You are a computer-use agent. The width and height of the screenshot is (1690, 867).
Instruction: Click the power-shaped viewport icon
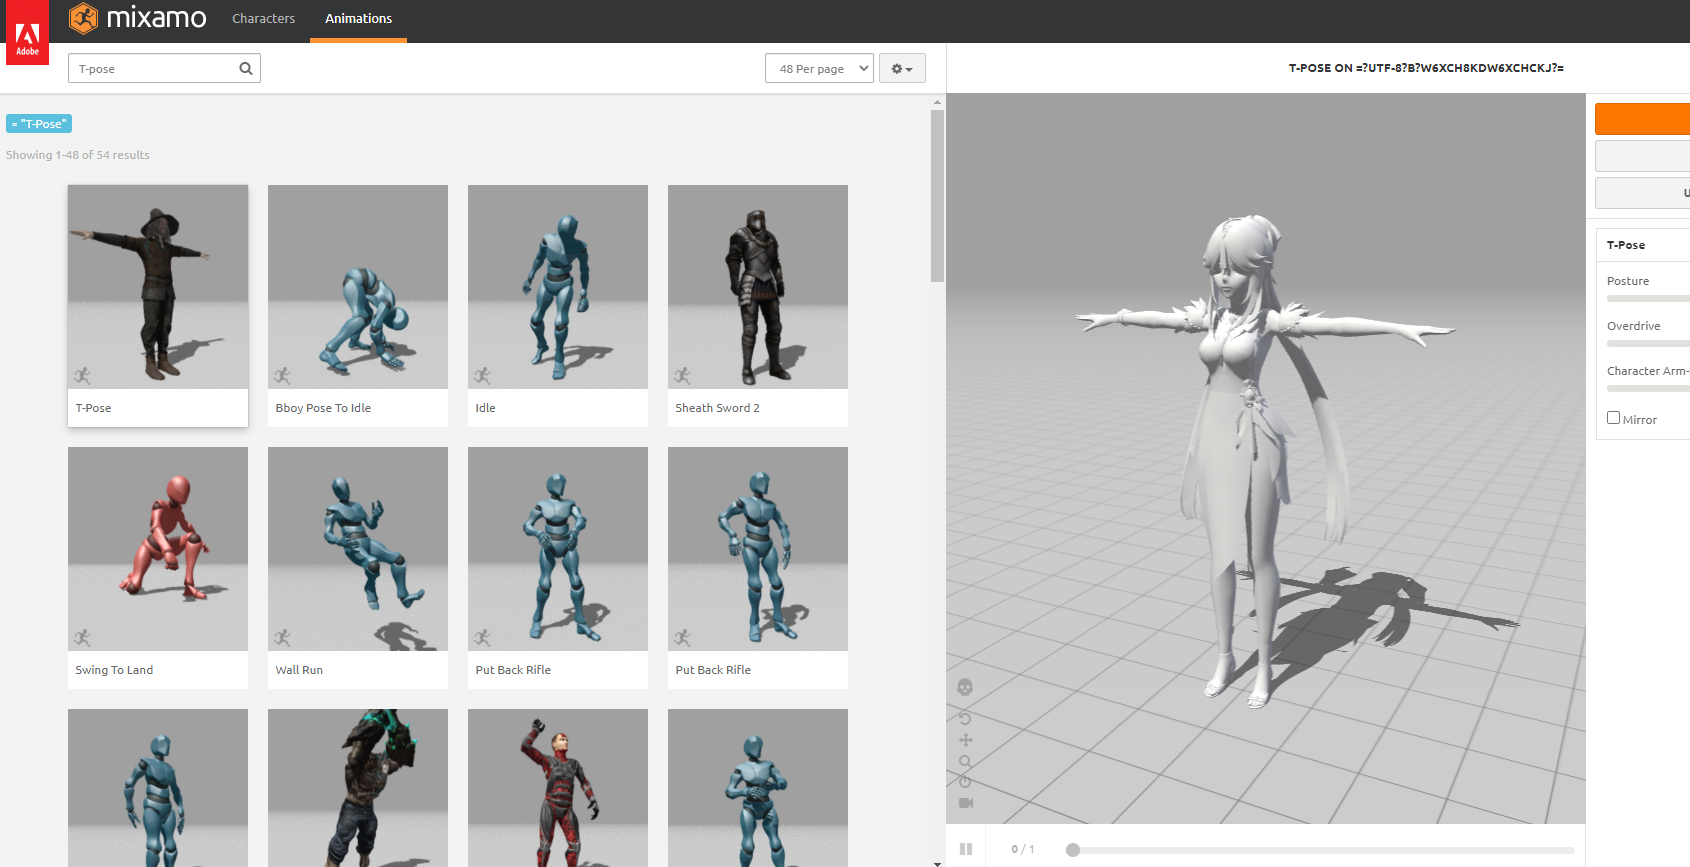(965, 782)
